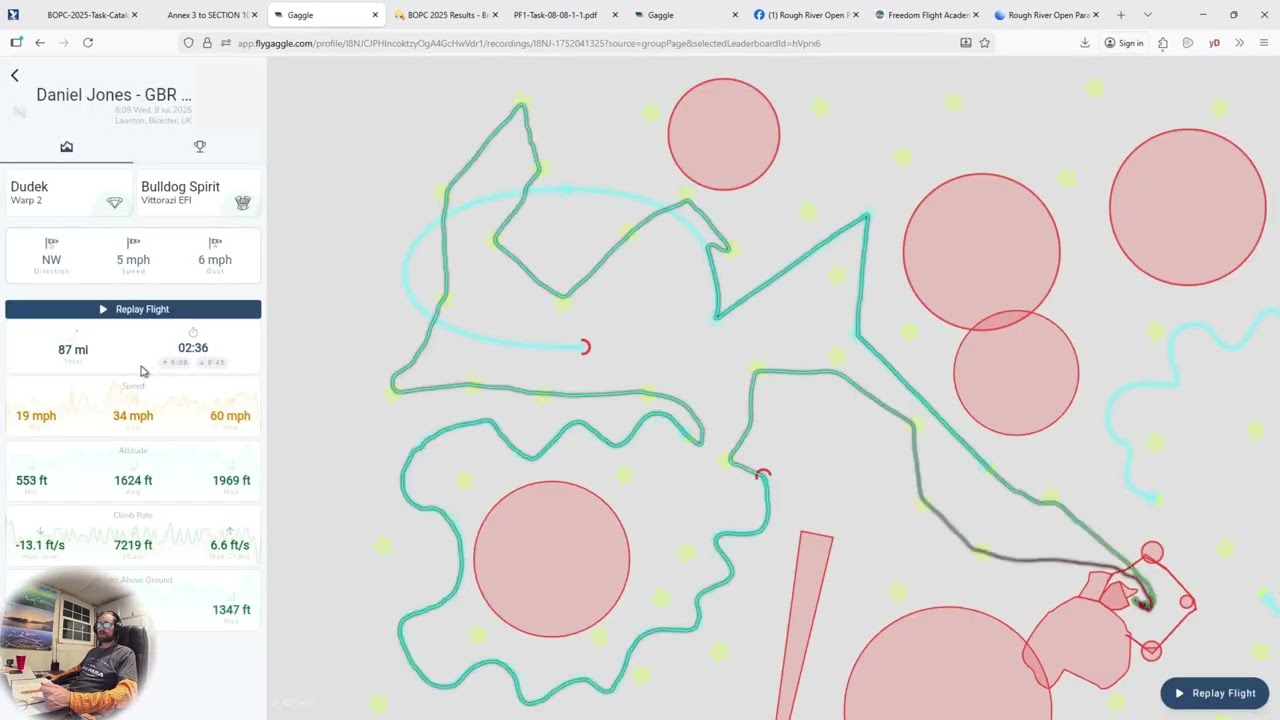Reload the current page
Image resolution: width=1280 pixels, height=720 pixels.
[x=88, y=43]
